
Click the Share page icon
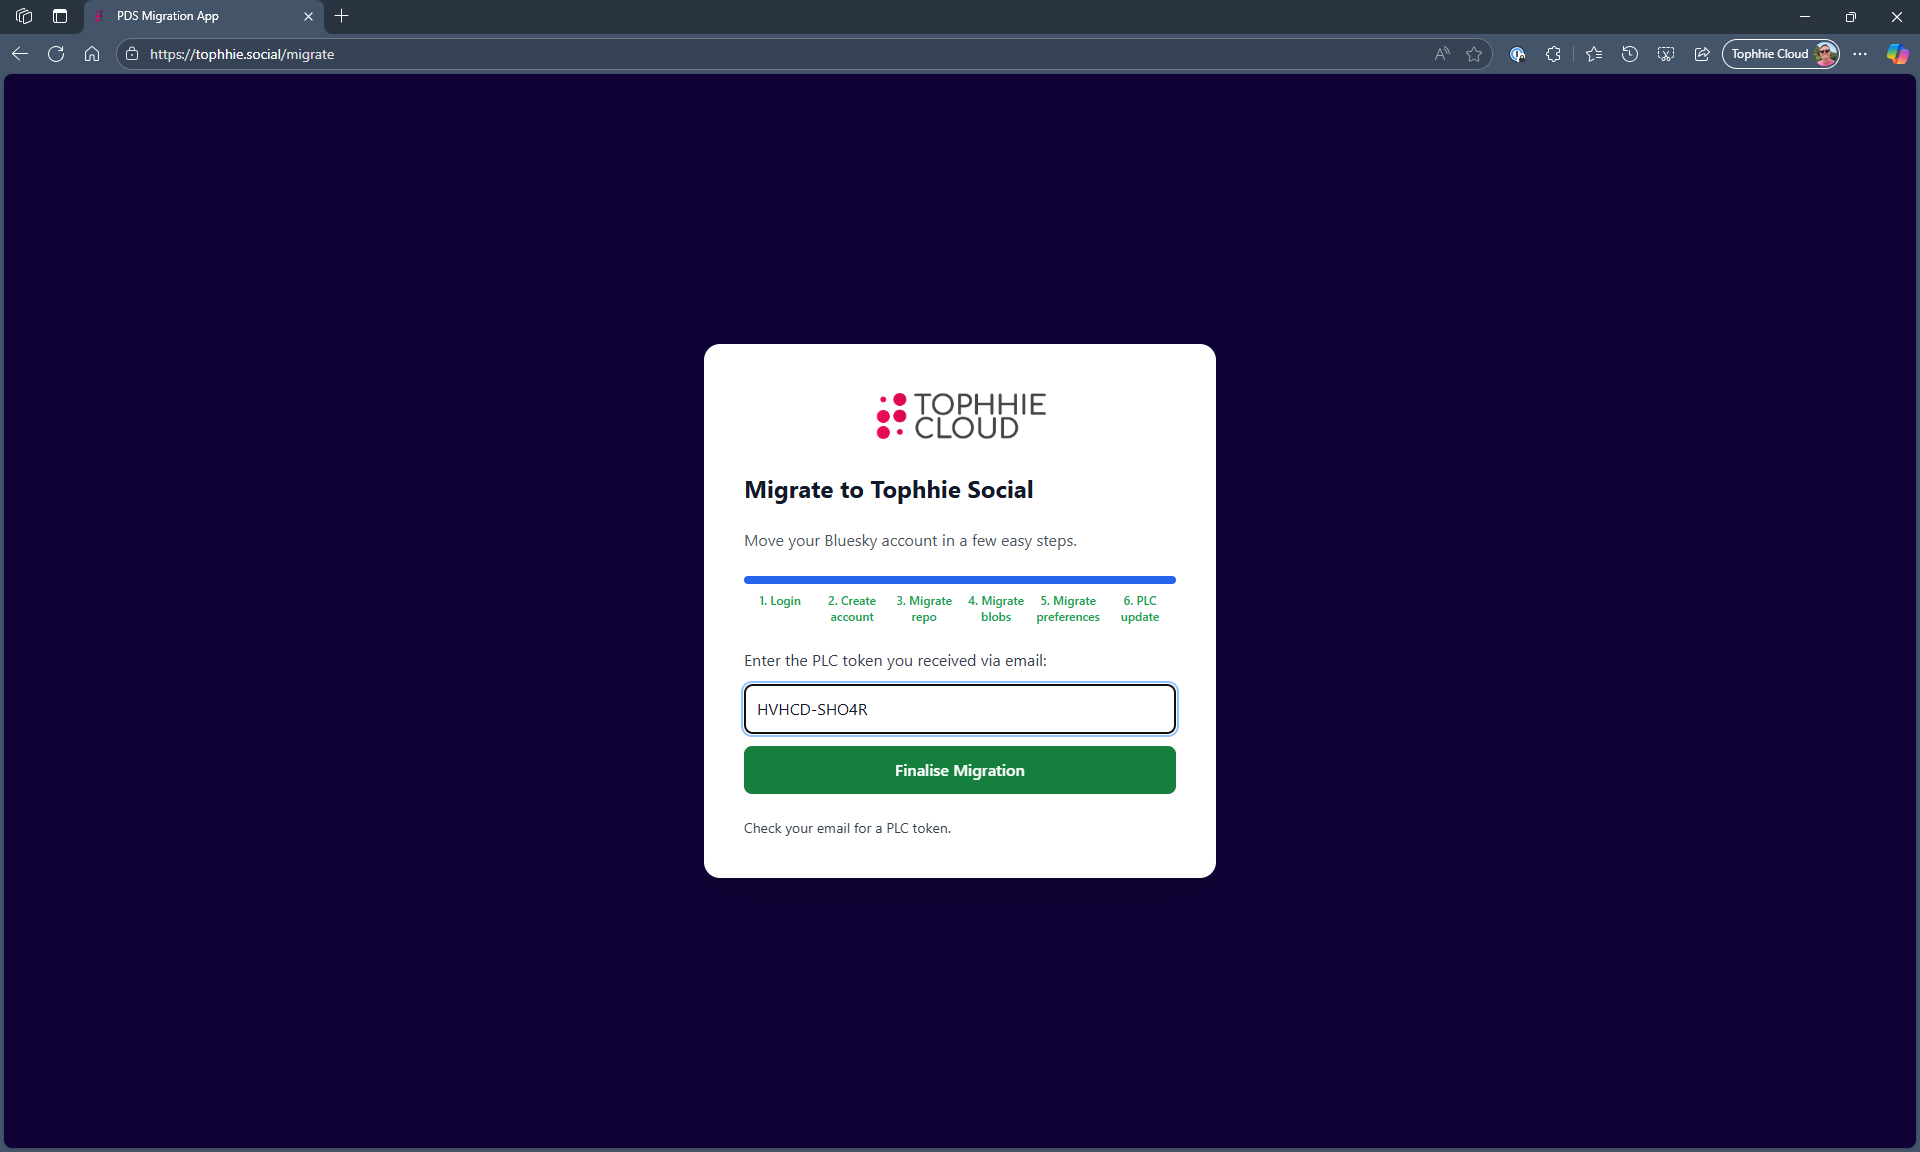(x=1702, y=54)
